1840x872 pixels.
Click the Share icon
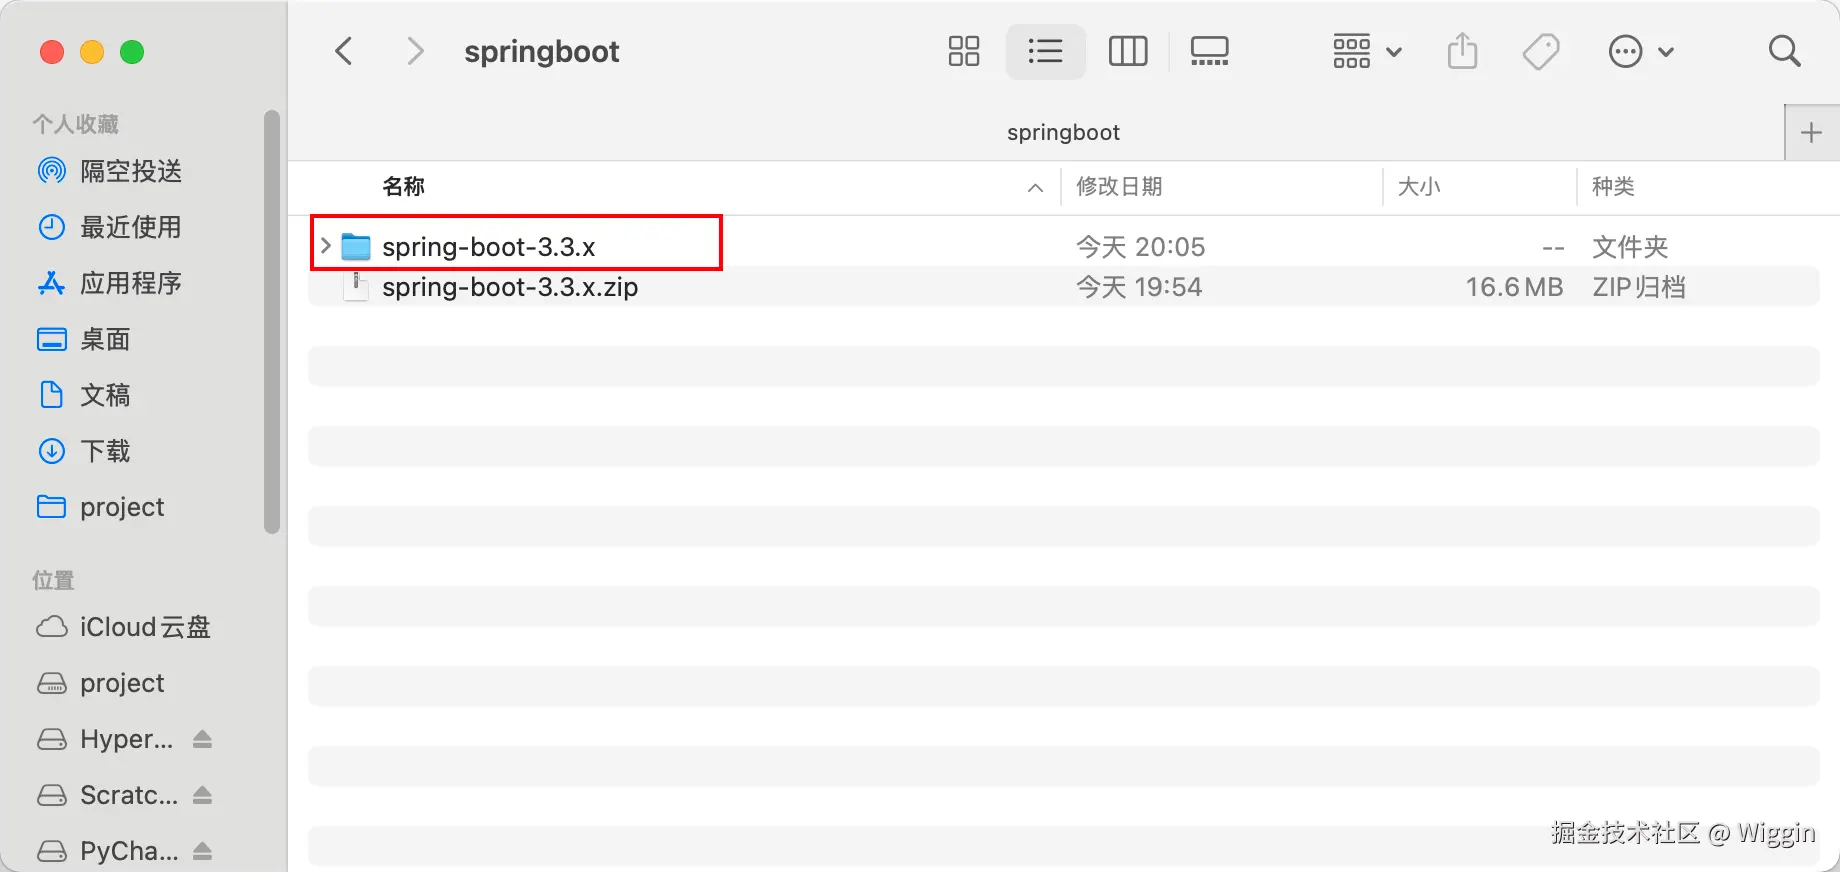(1462, 51)
